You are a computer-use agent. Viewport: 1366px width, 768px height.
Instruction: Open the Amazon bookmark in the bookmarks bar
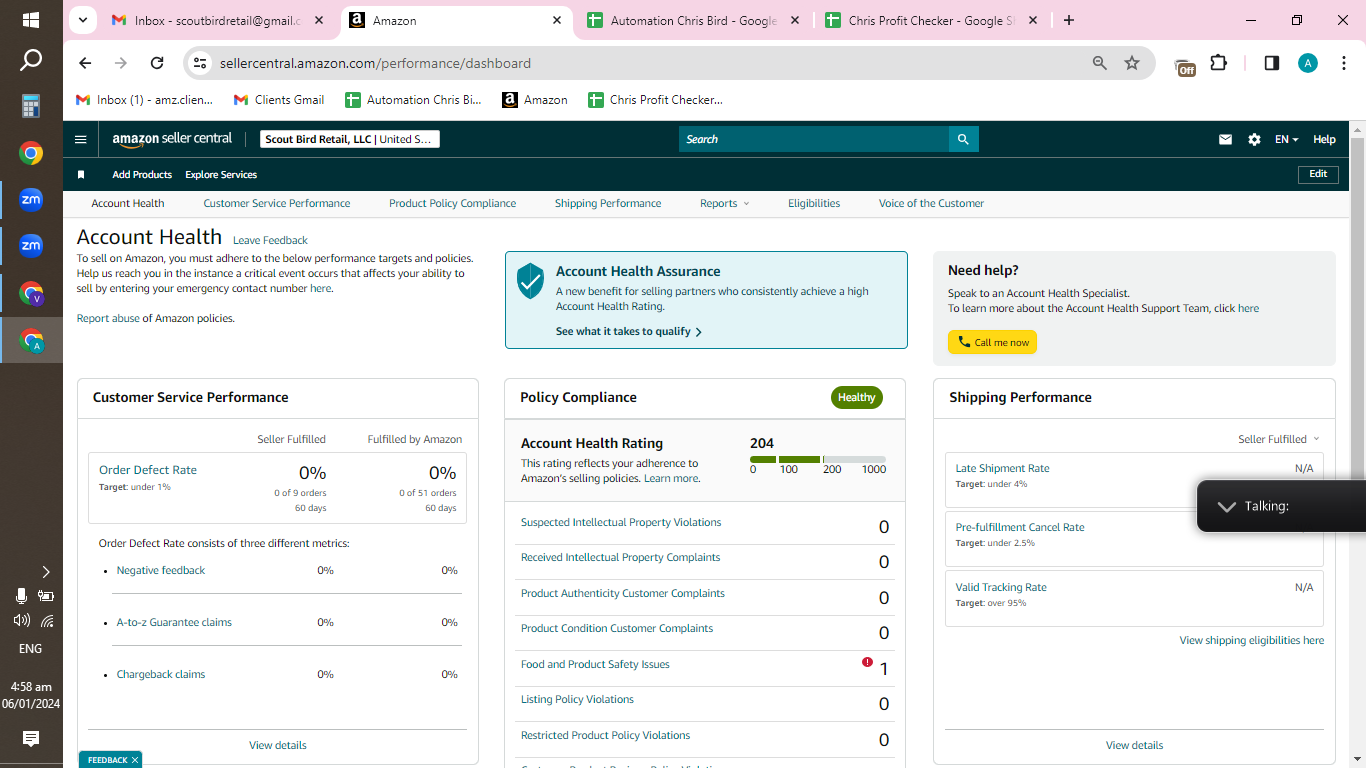535,100
